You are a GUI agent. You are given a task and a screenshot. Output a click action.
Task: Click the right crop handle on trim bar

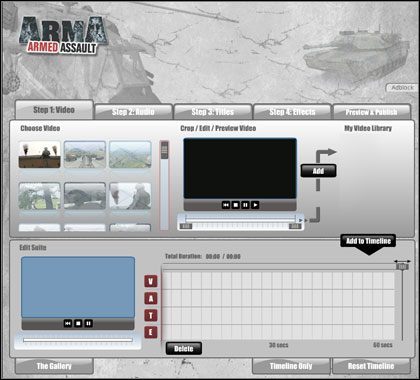[295, 226]
